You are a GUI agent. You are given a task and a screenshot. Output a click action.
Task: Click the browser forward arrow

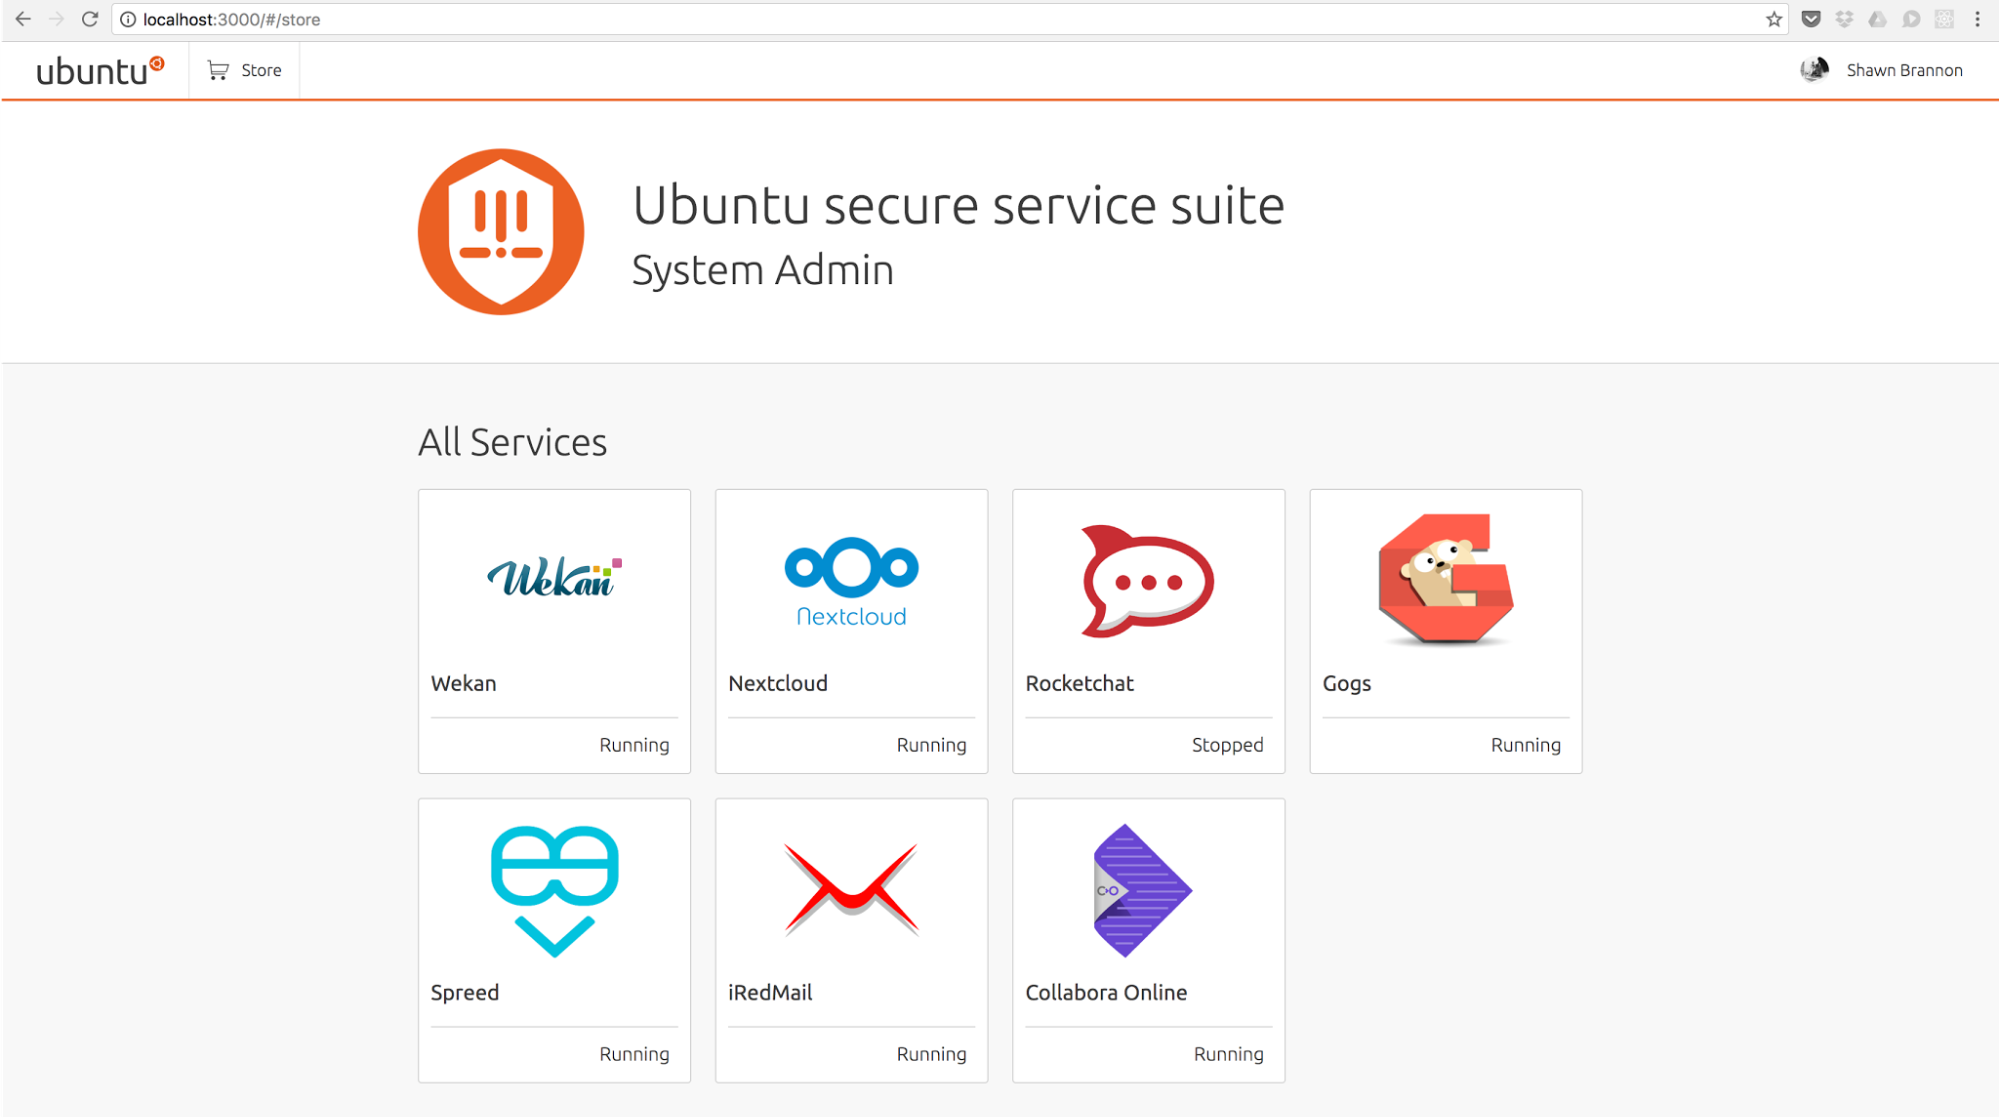(x=56, y=19)
